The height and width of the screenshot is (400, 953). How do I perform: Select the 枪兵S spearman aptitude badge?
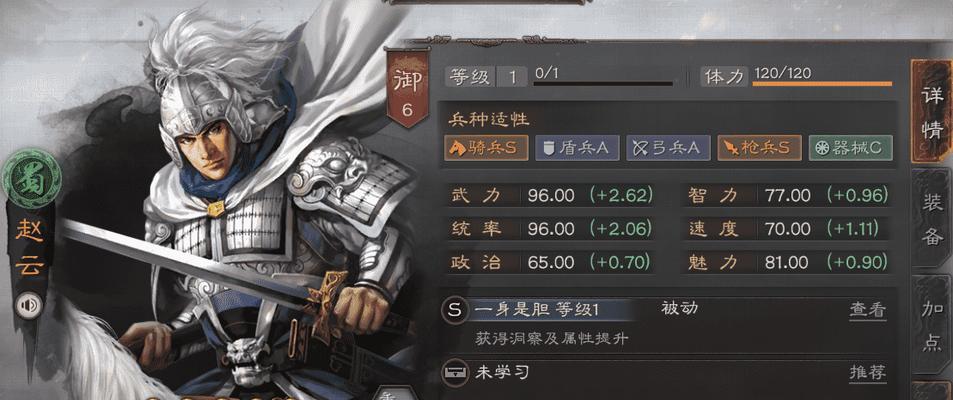(759, 148)
